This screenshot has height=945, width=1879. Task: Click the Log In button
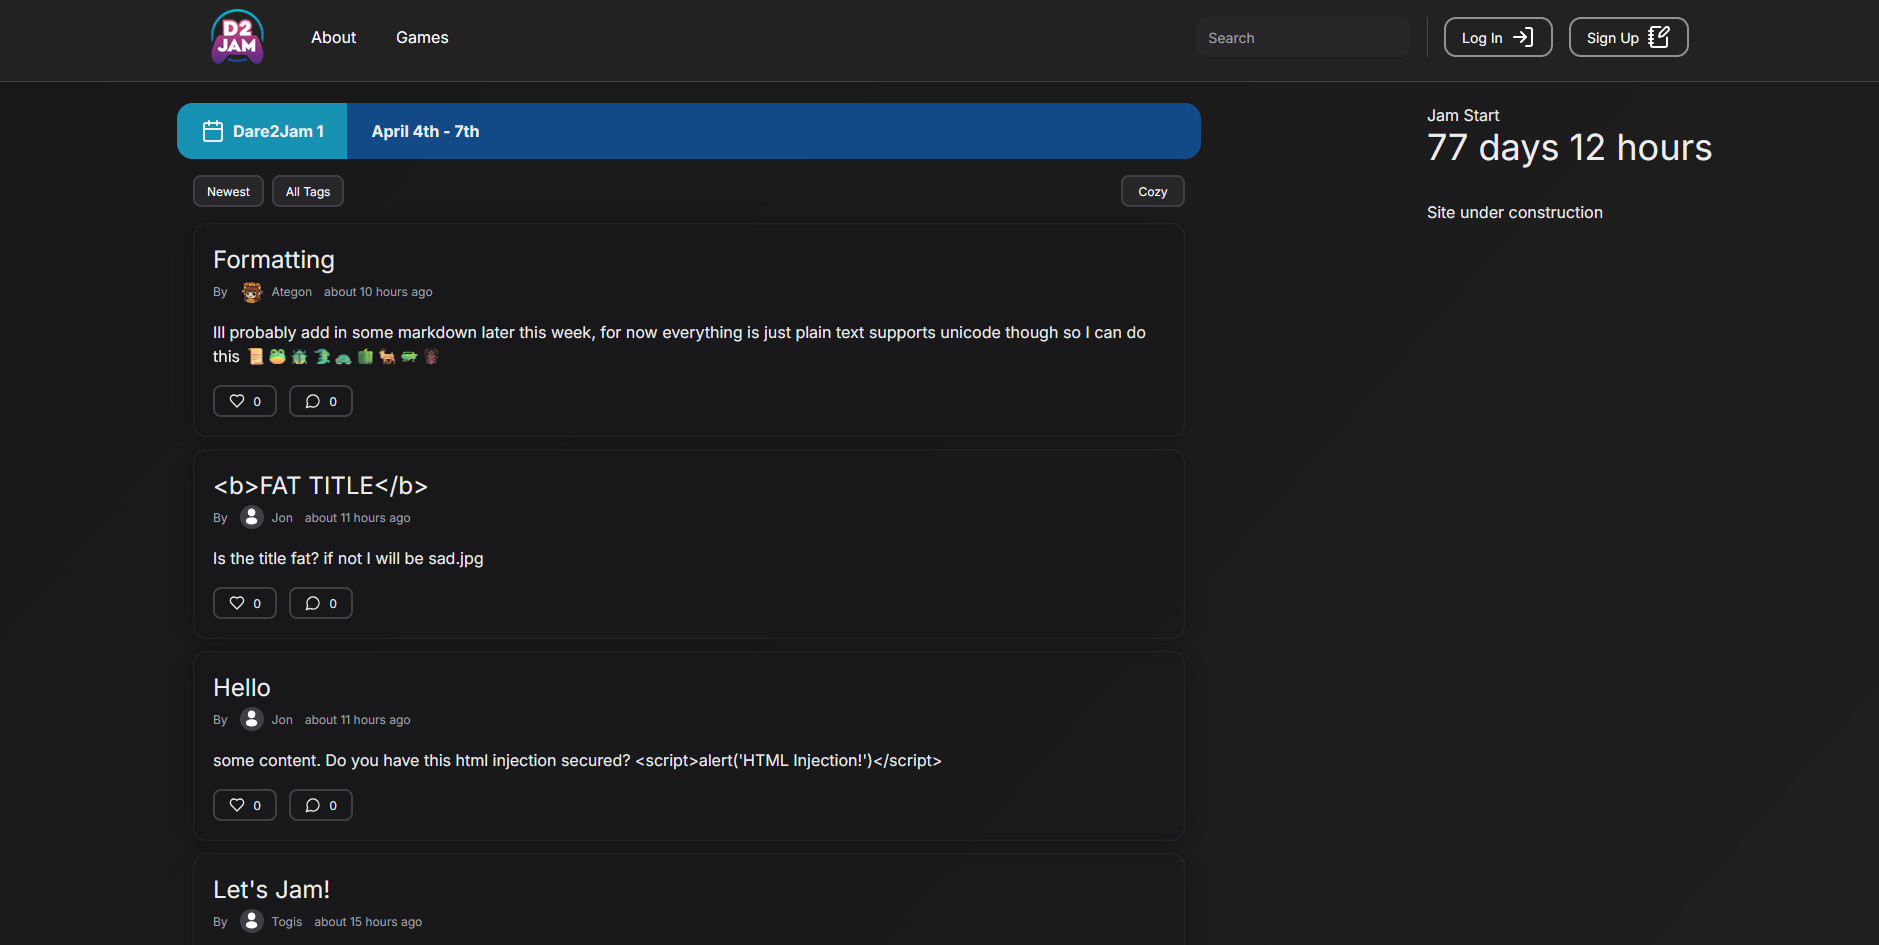[x=1497, y=37]
